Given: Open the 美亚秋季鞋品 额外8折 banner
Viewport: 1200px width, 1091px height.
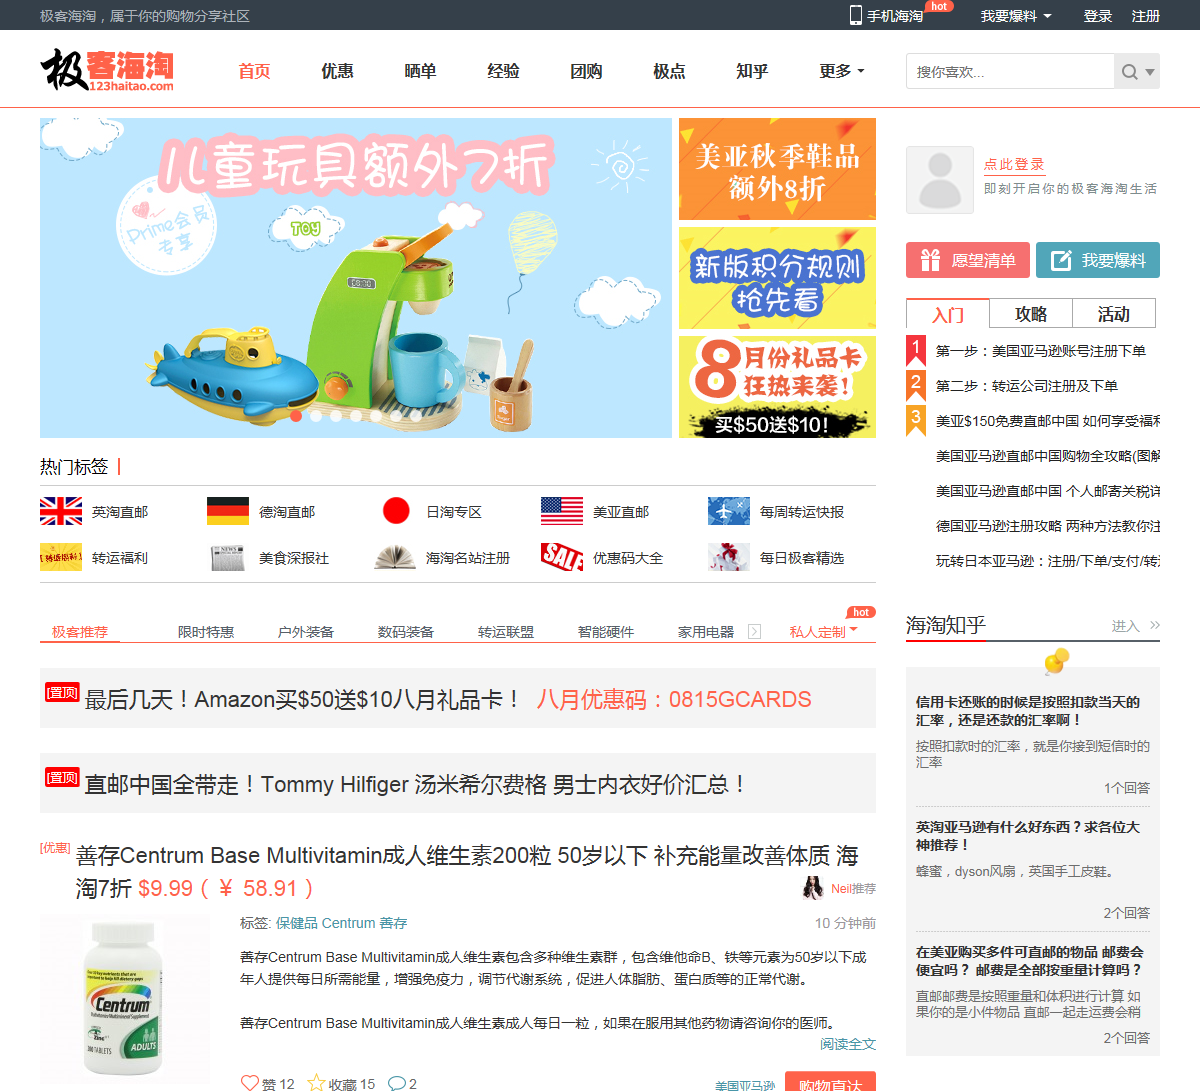Looking at the screenshot, I should point(777,169).
